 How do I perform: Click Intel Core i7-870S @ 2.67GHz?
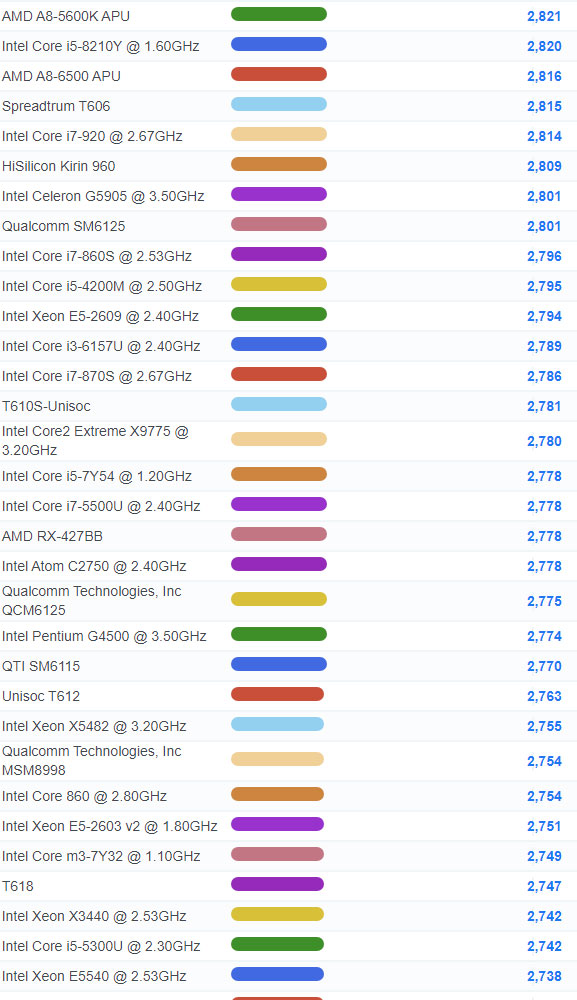pos(97,376)
